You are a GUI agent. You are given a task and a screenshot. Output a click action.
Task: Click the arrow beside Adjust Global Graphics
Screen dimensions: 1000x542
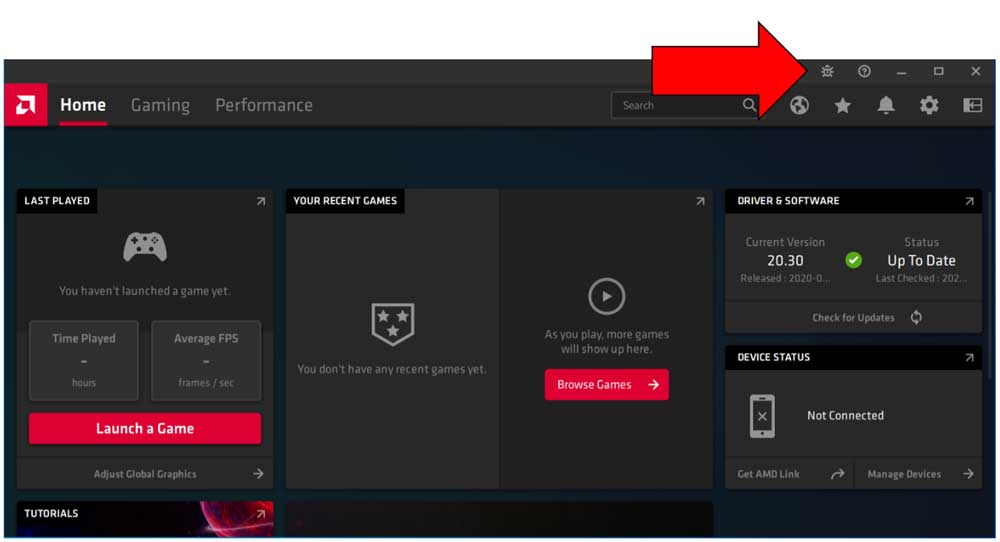click(x=258, y=474)
